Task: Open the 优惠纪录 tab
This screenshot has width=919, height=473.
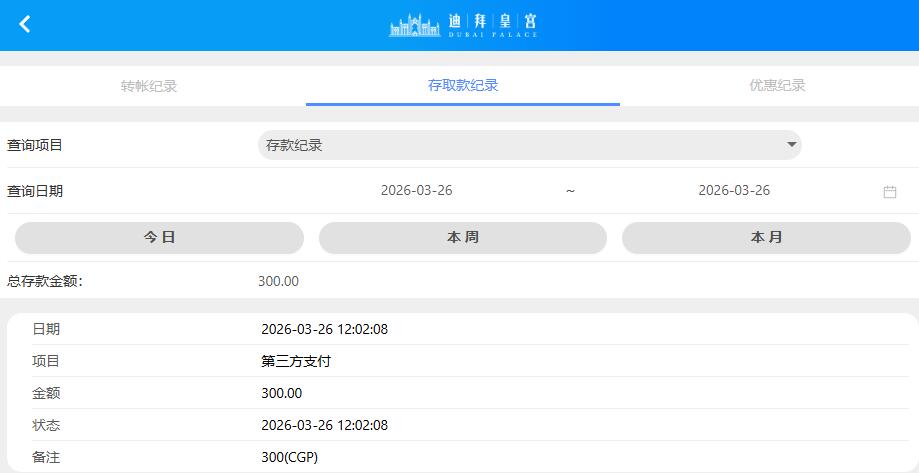Action: pos(777,86)
